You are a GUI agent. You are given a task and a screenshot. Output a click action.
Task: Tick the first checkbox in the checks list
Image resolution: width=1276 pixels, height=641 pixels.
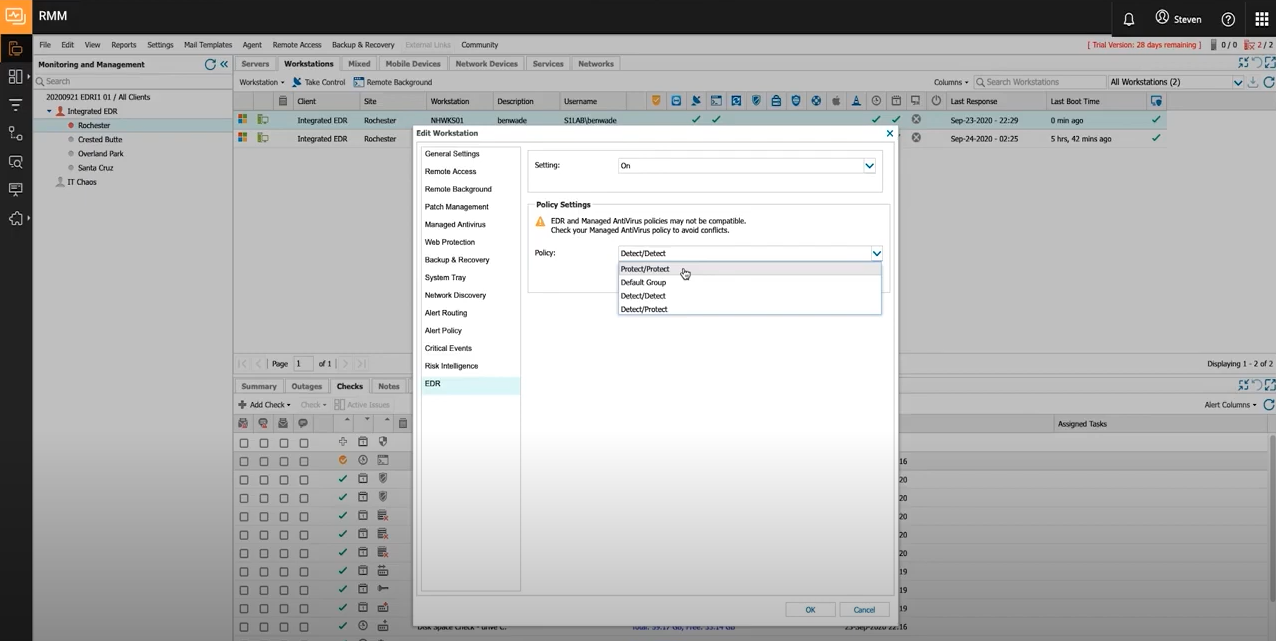[x=243, y=442]
